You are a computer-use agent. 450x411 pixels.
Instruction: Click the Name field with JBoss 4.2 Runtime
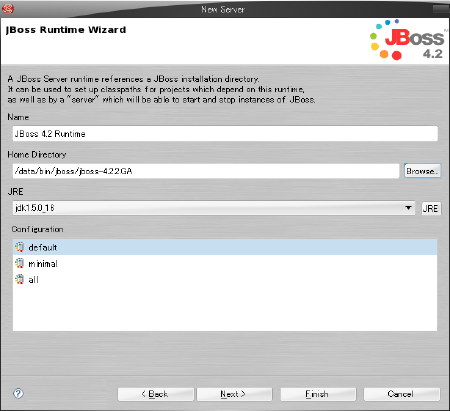(x=225, y=134)
